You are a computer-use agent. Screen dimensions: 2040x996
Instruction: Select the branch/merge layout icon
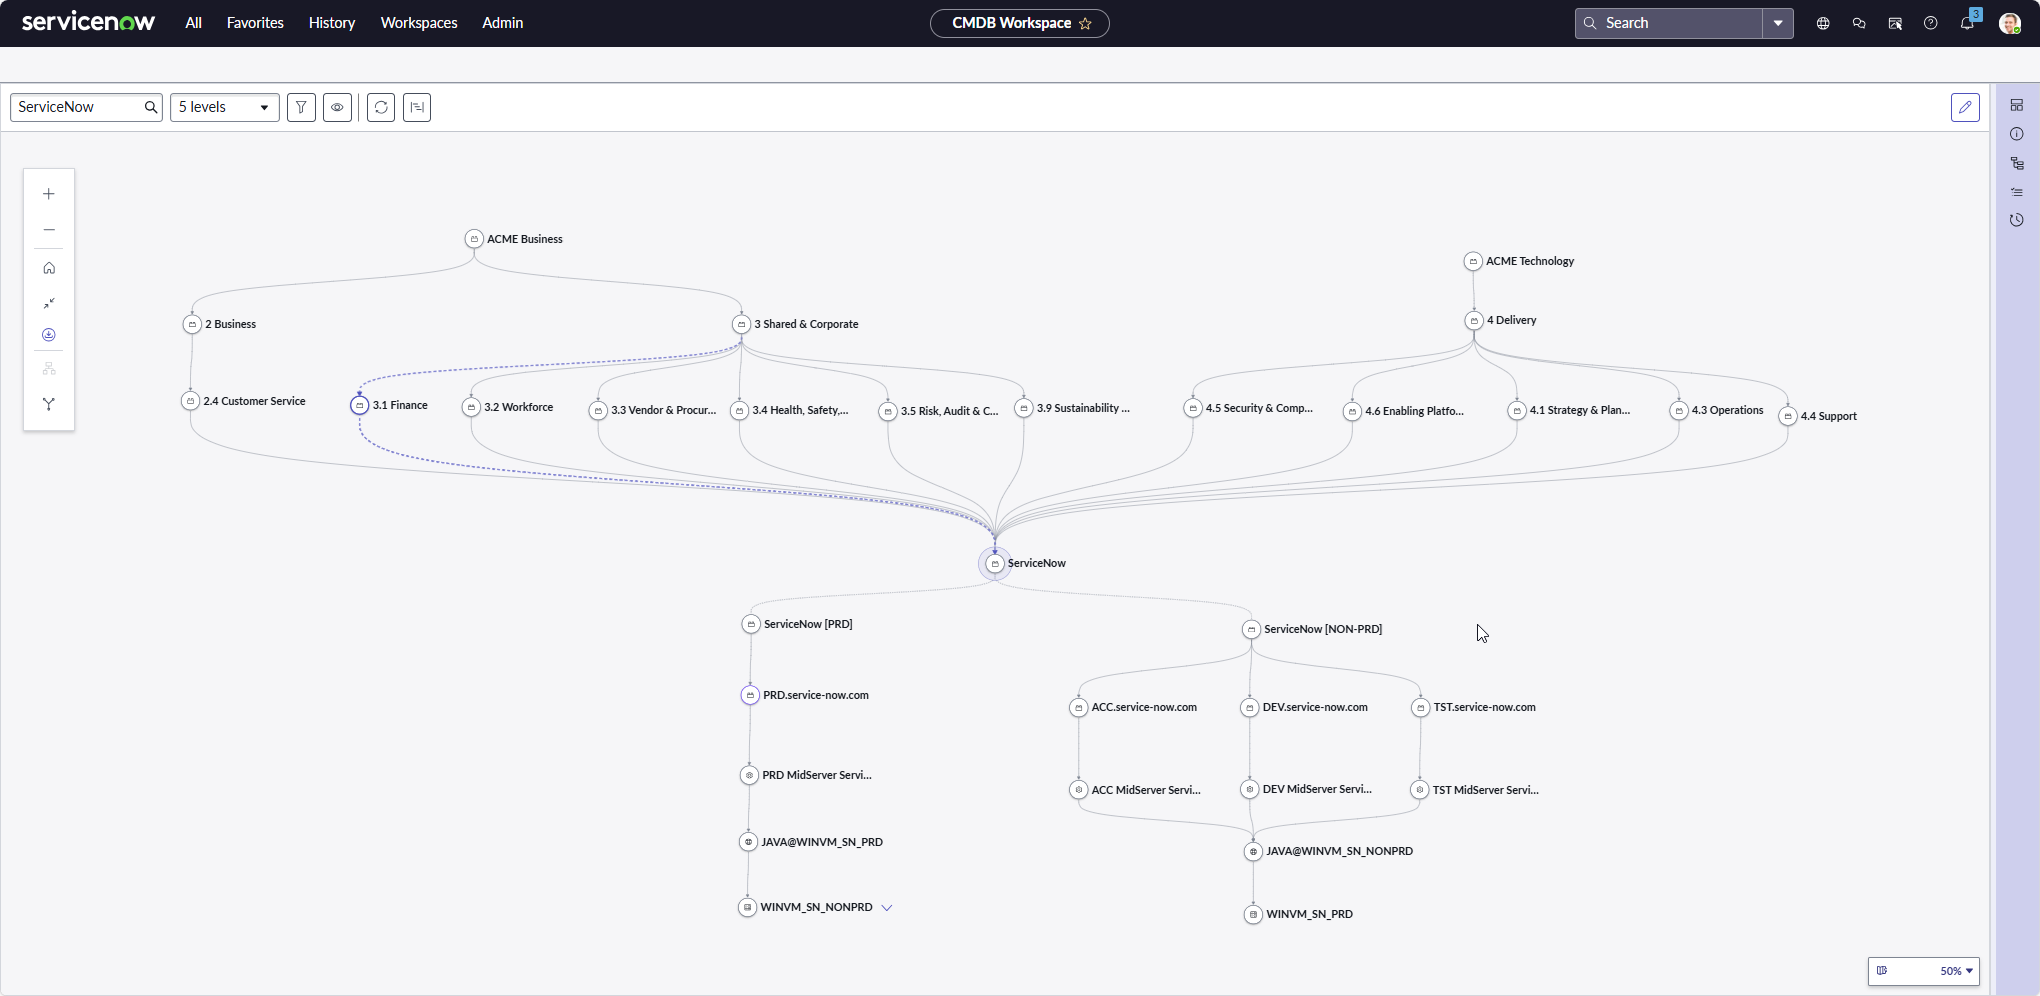click(48, 404)
